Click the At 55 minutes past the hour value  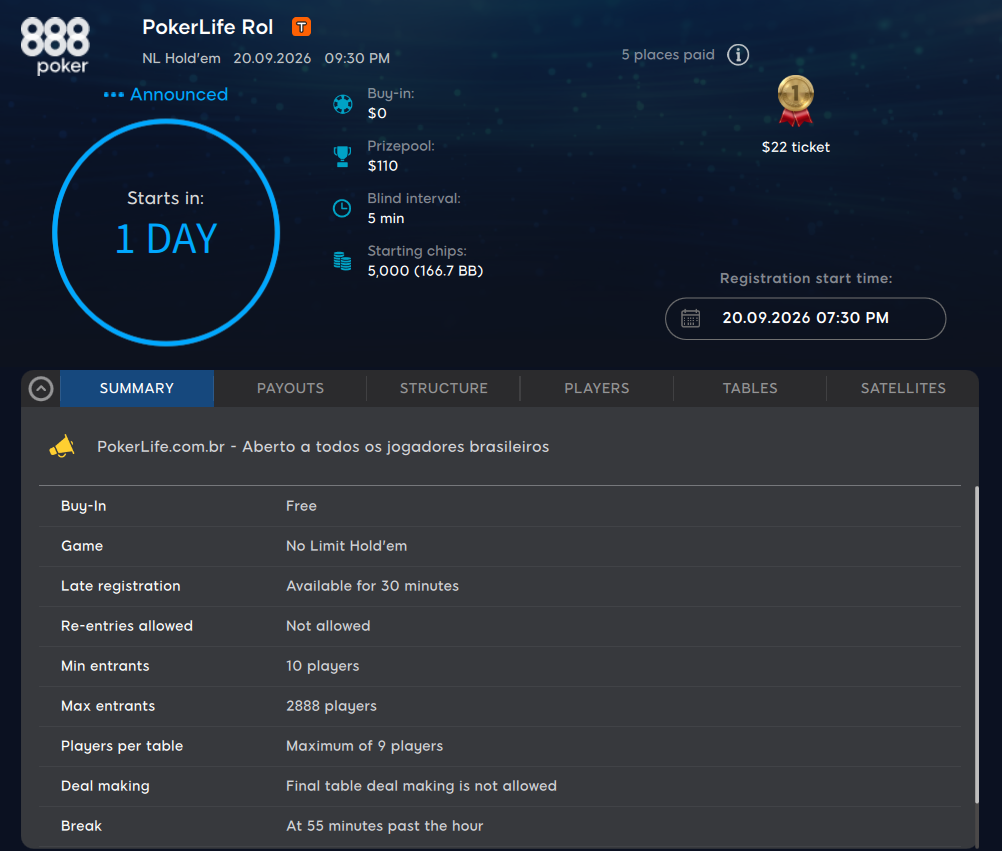(384, 826)
